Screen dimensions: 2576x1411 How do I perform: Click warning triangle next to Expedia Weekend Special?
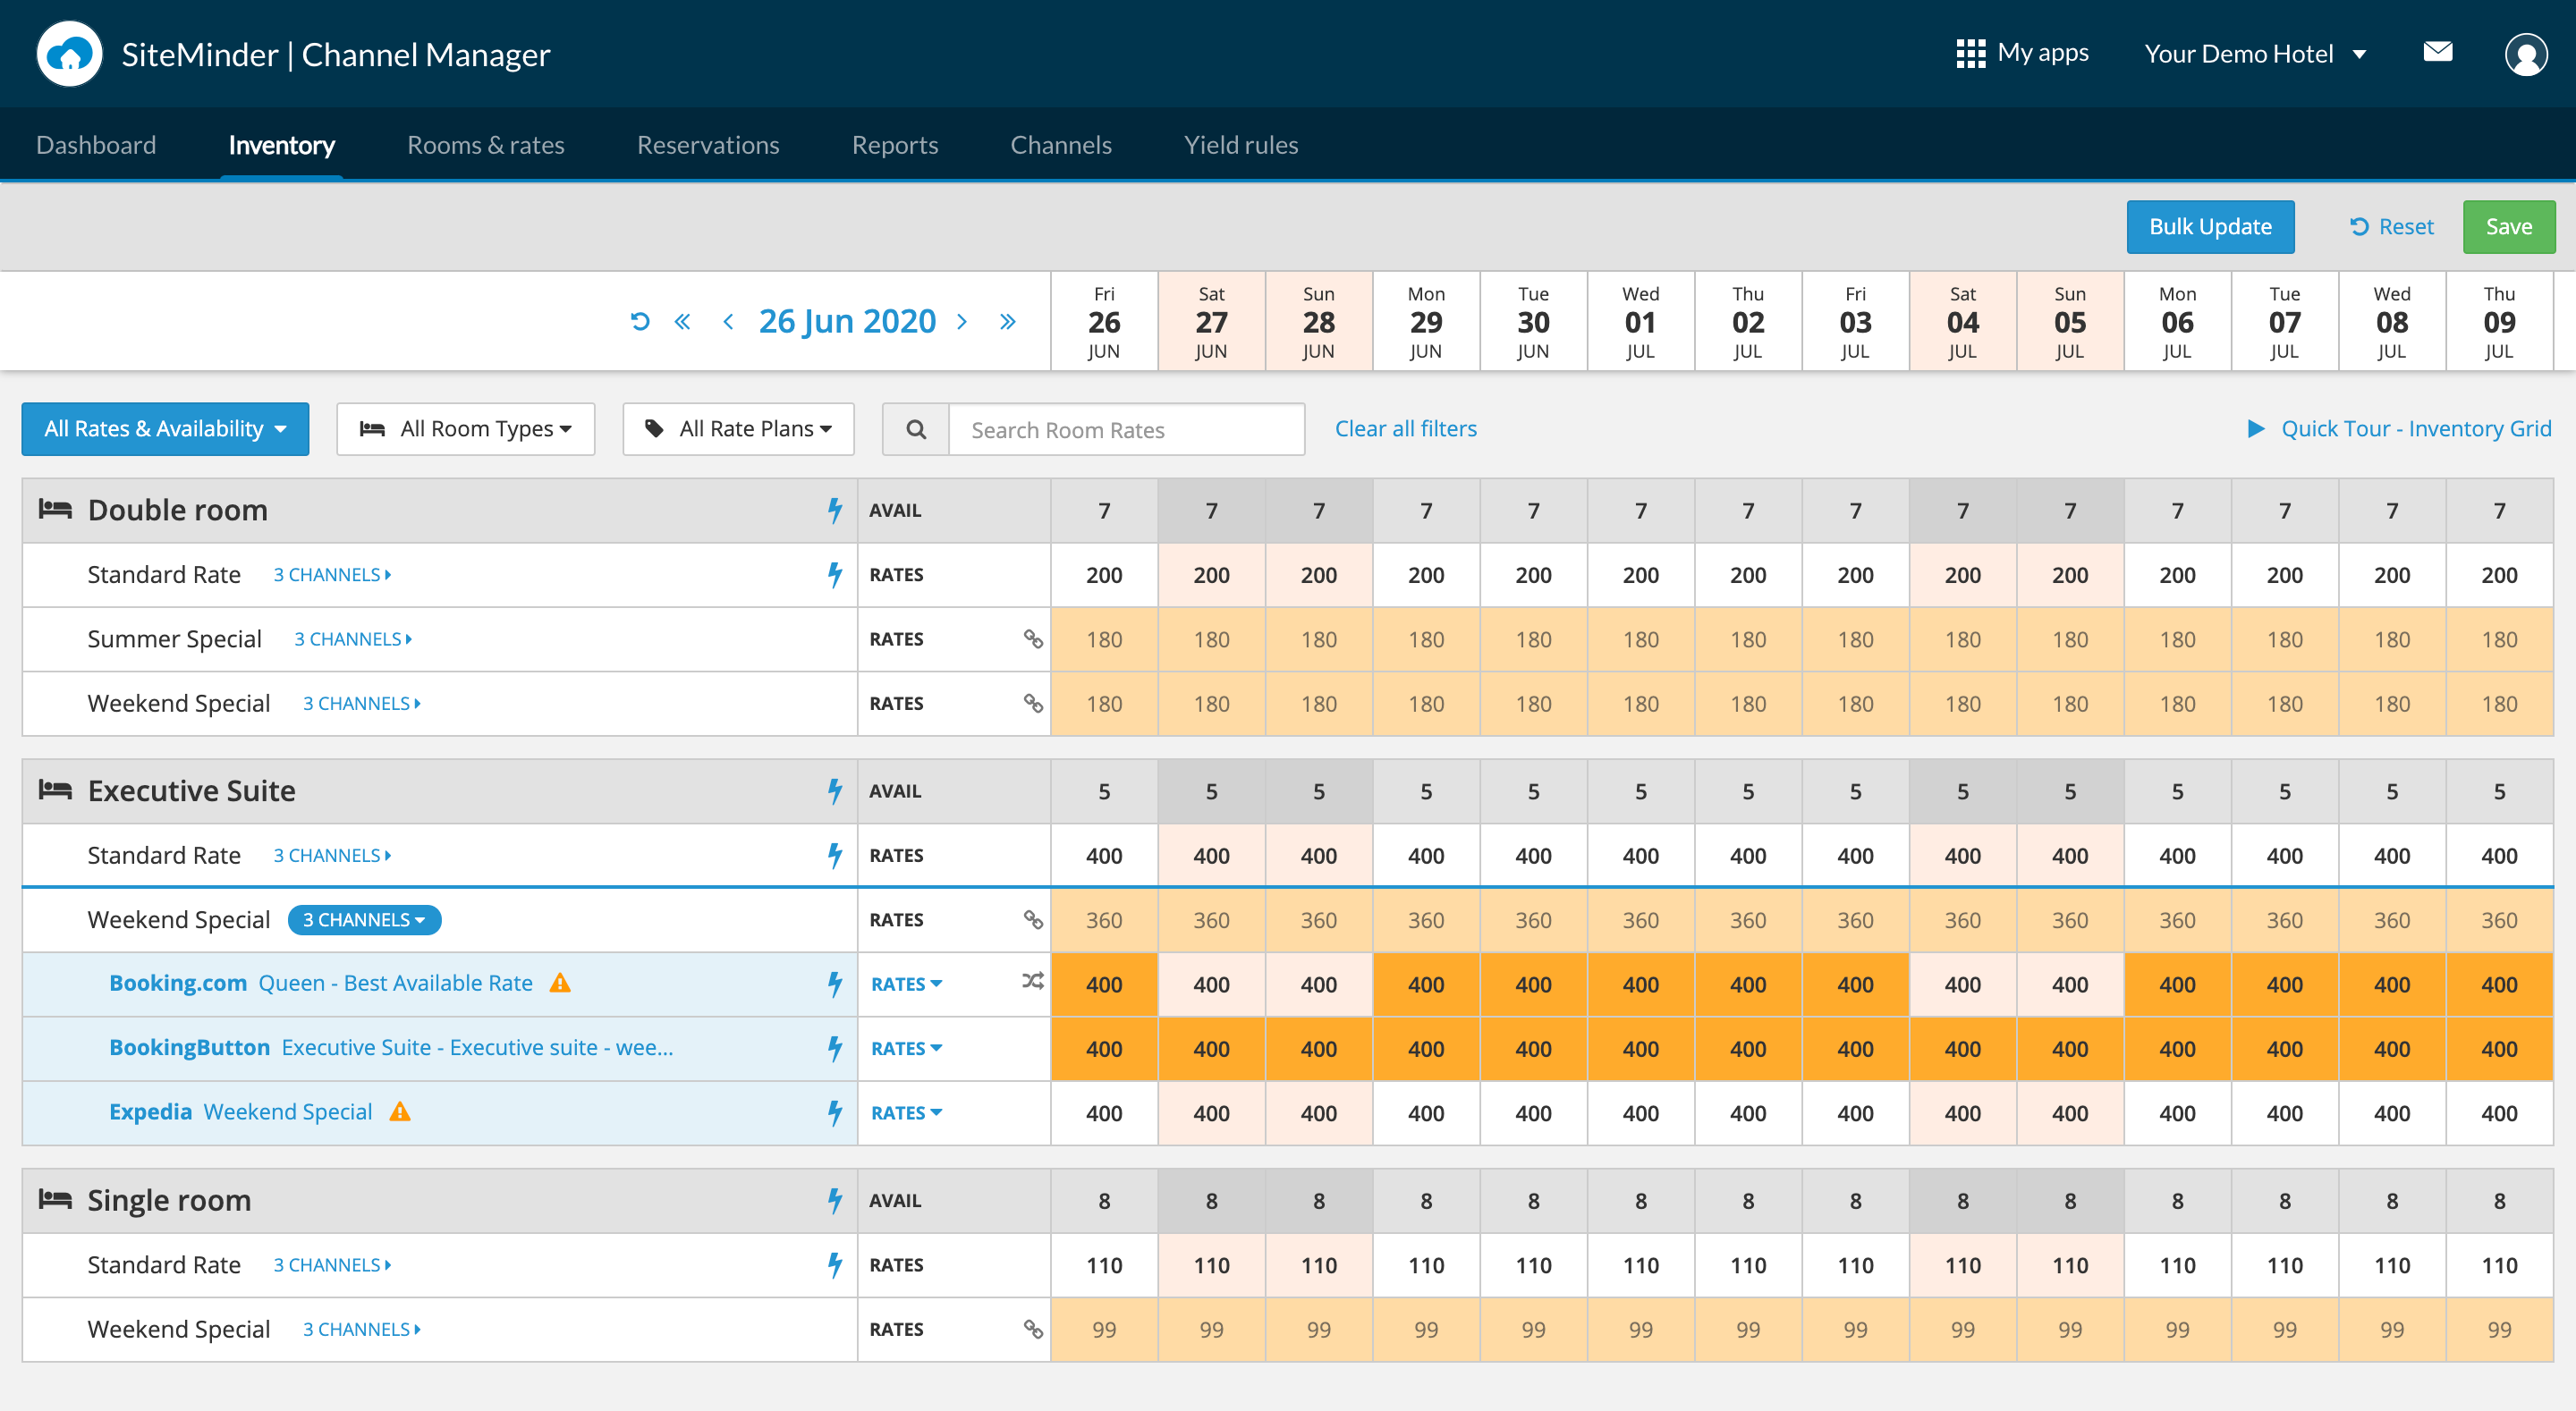pos(400,1112)
